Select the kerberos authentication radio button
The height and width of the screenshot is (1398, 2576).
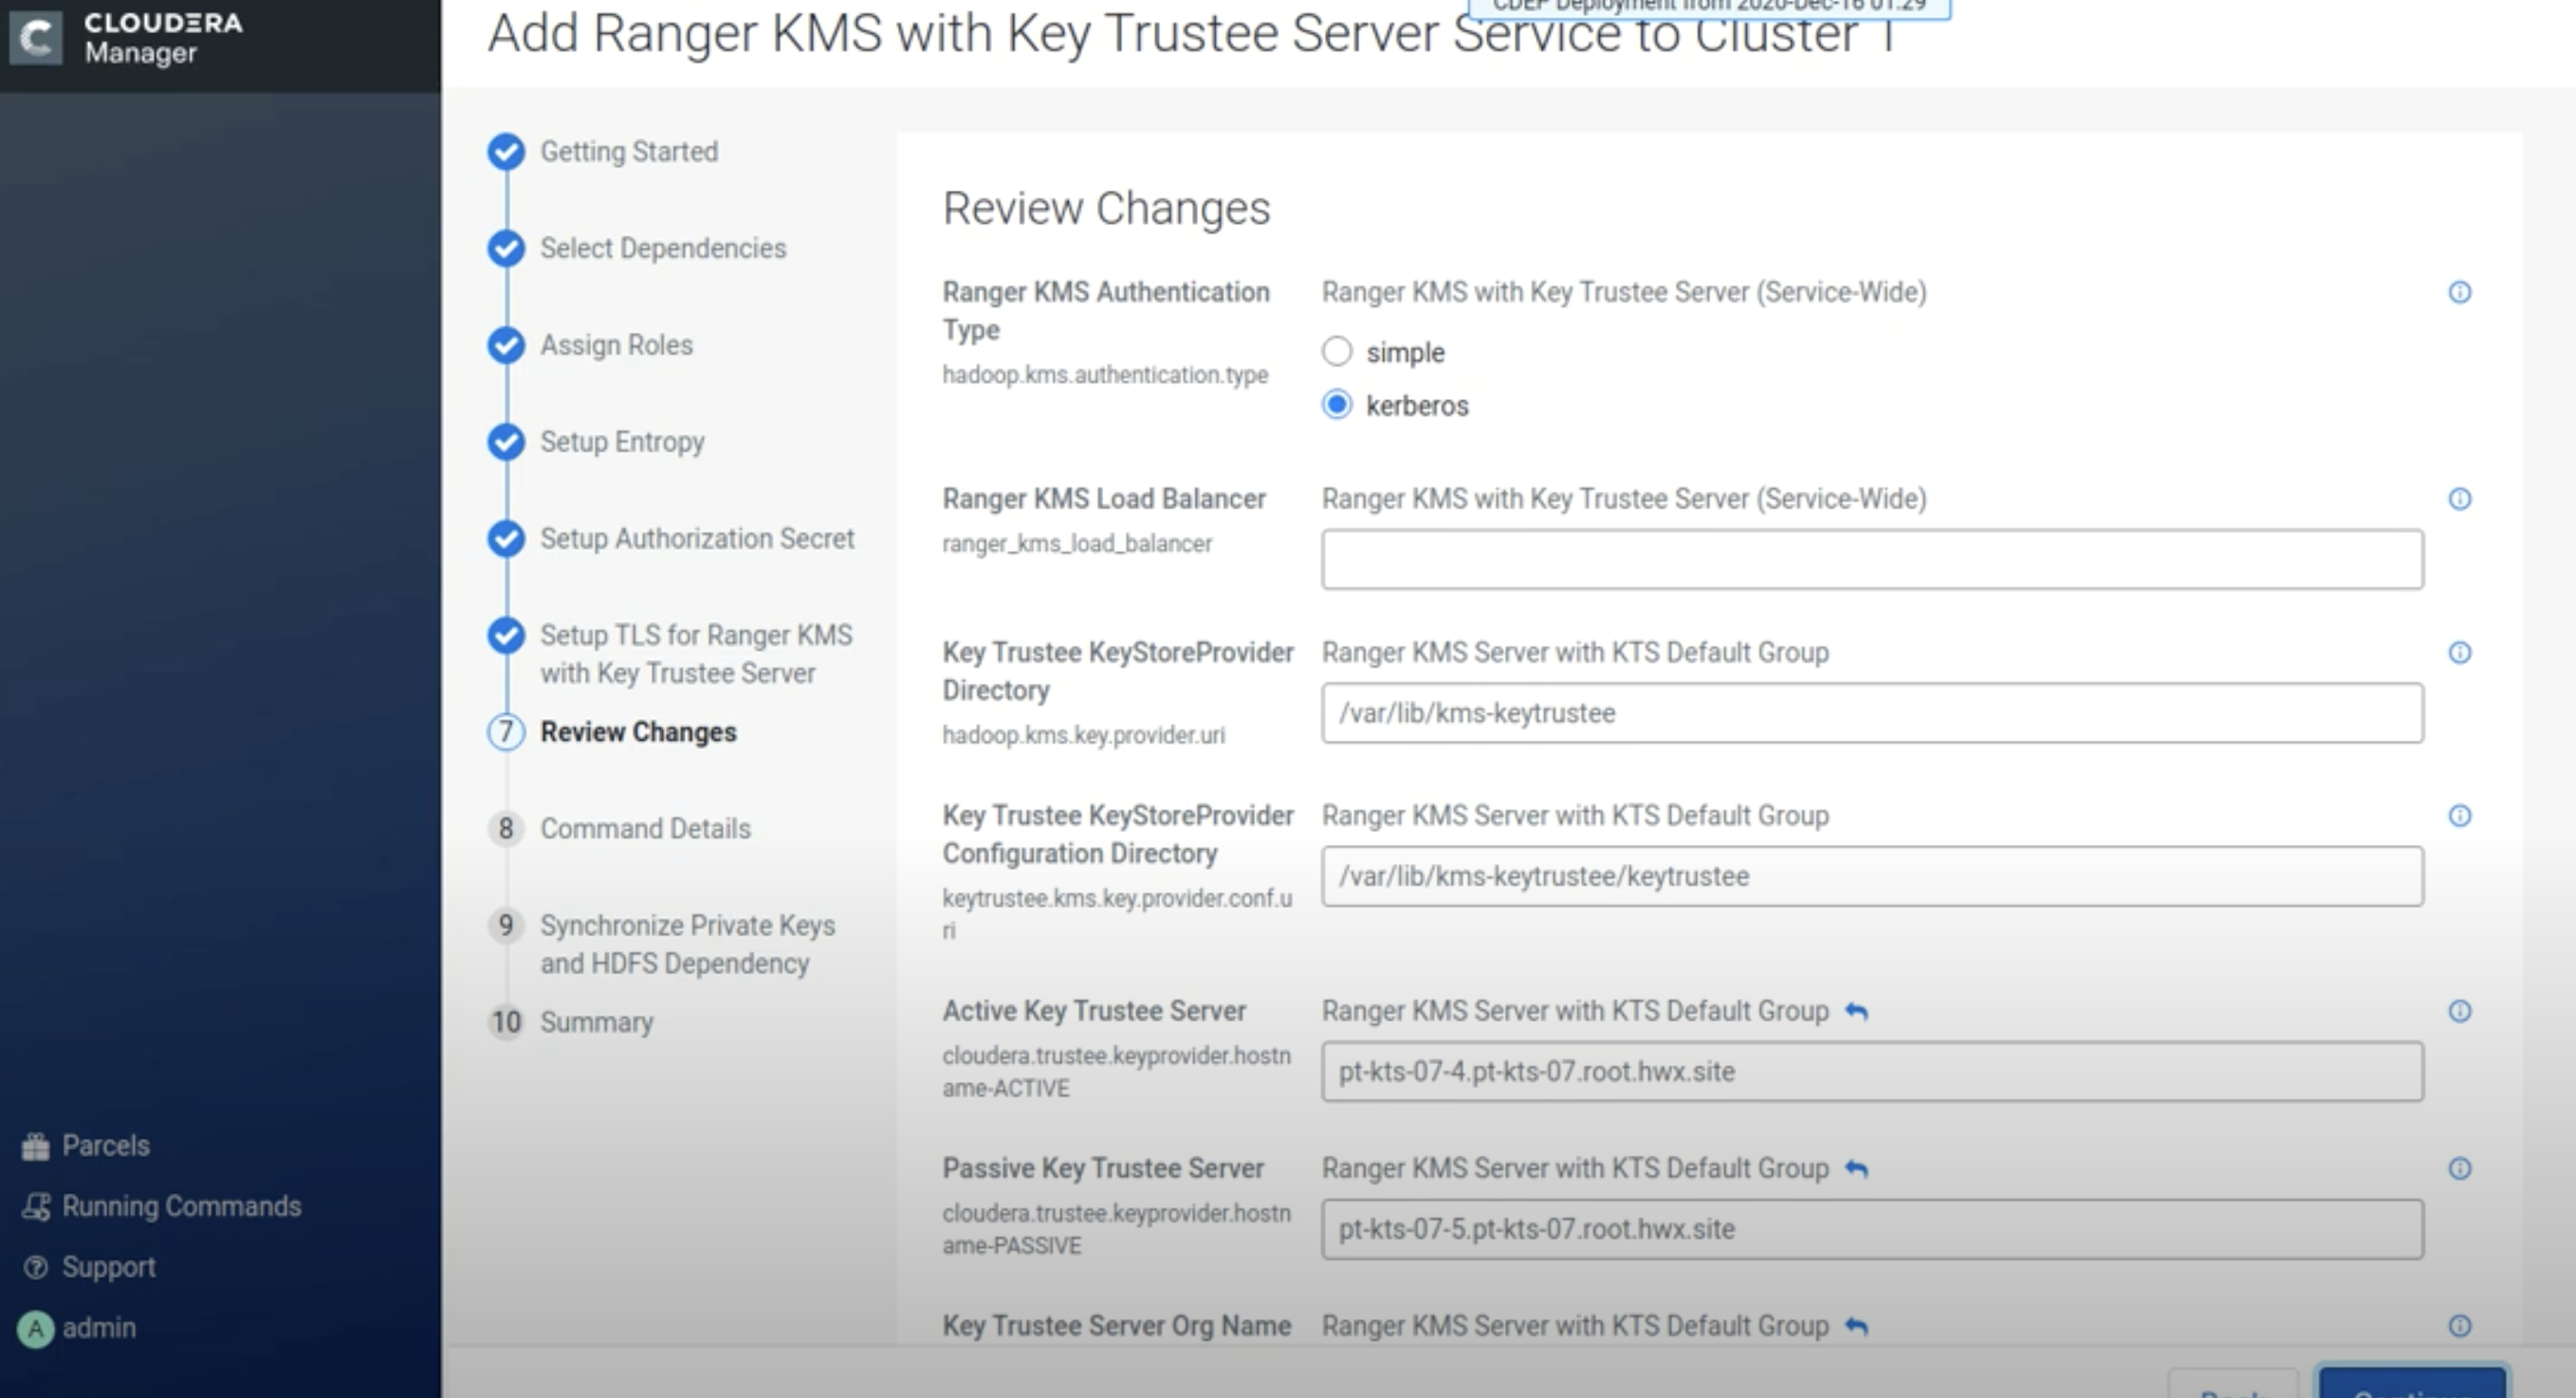pyautogui.click(x=1337, y=404)
